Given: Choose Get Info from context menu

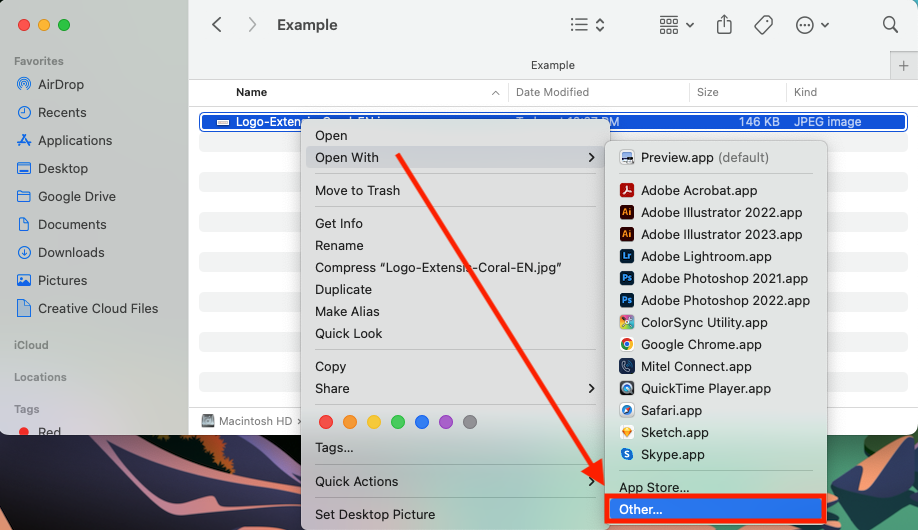Looking at the screenshot, I should 339,223.
